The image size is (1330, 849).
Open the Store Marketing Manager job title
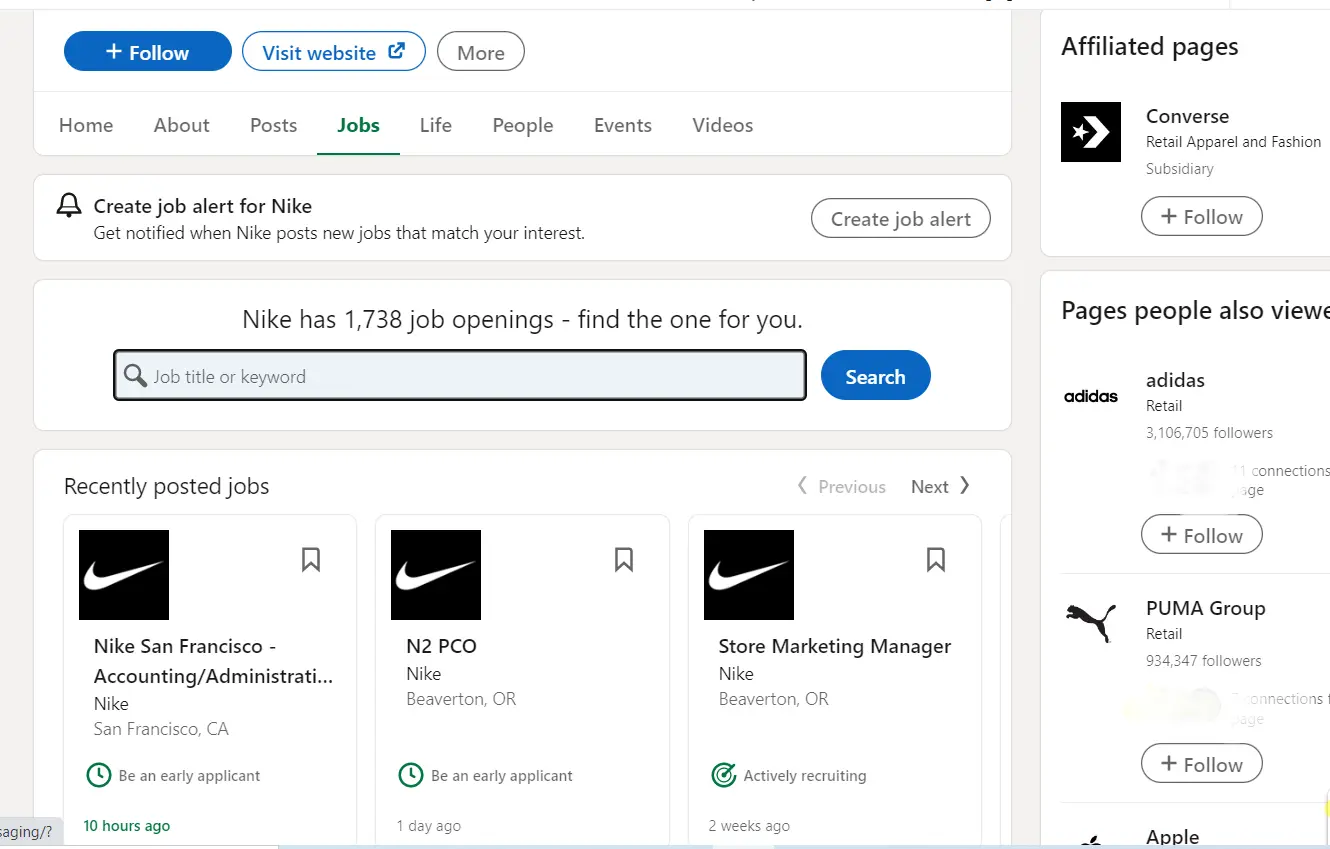coord(835,646)
